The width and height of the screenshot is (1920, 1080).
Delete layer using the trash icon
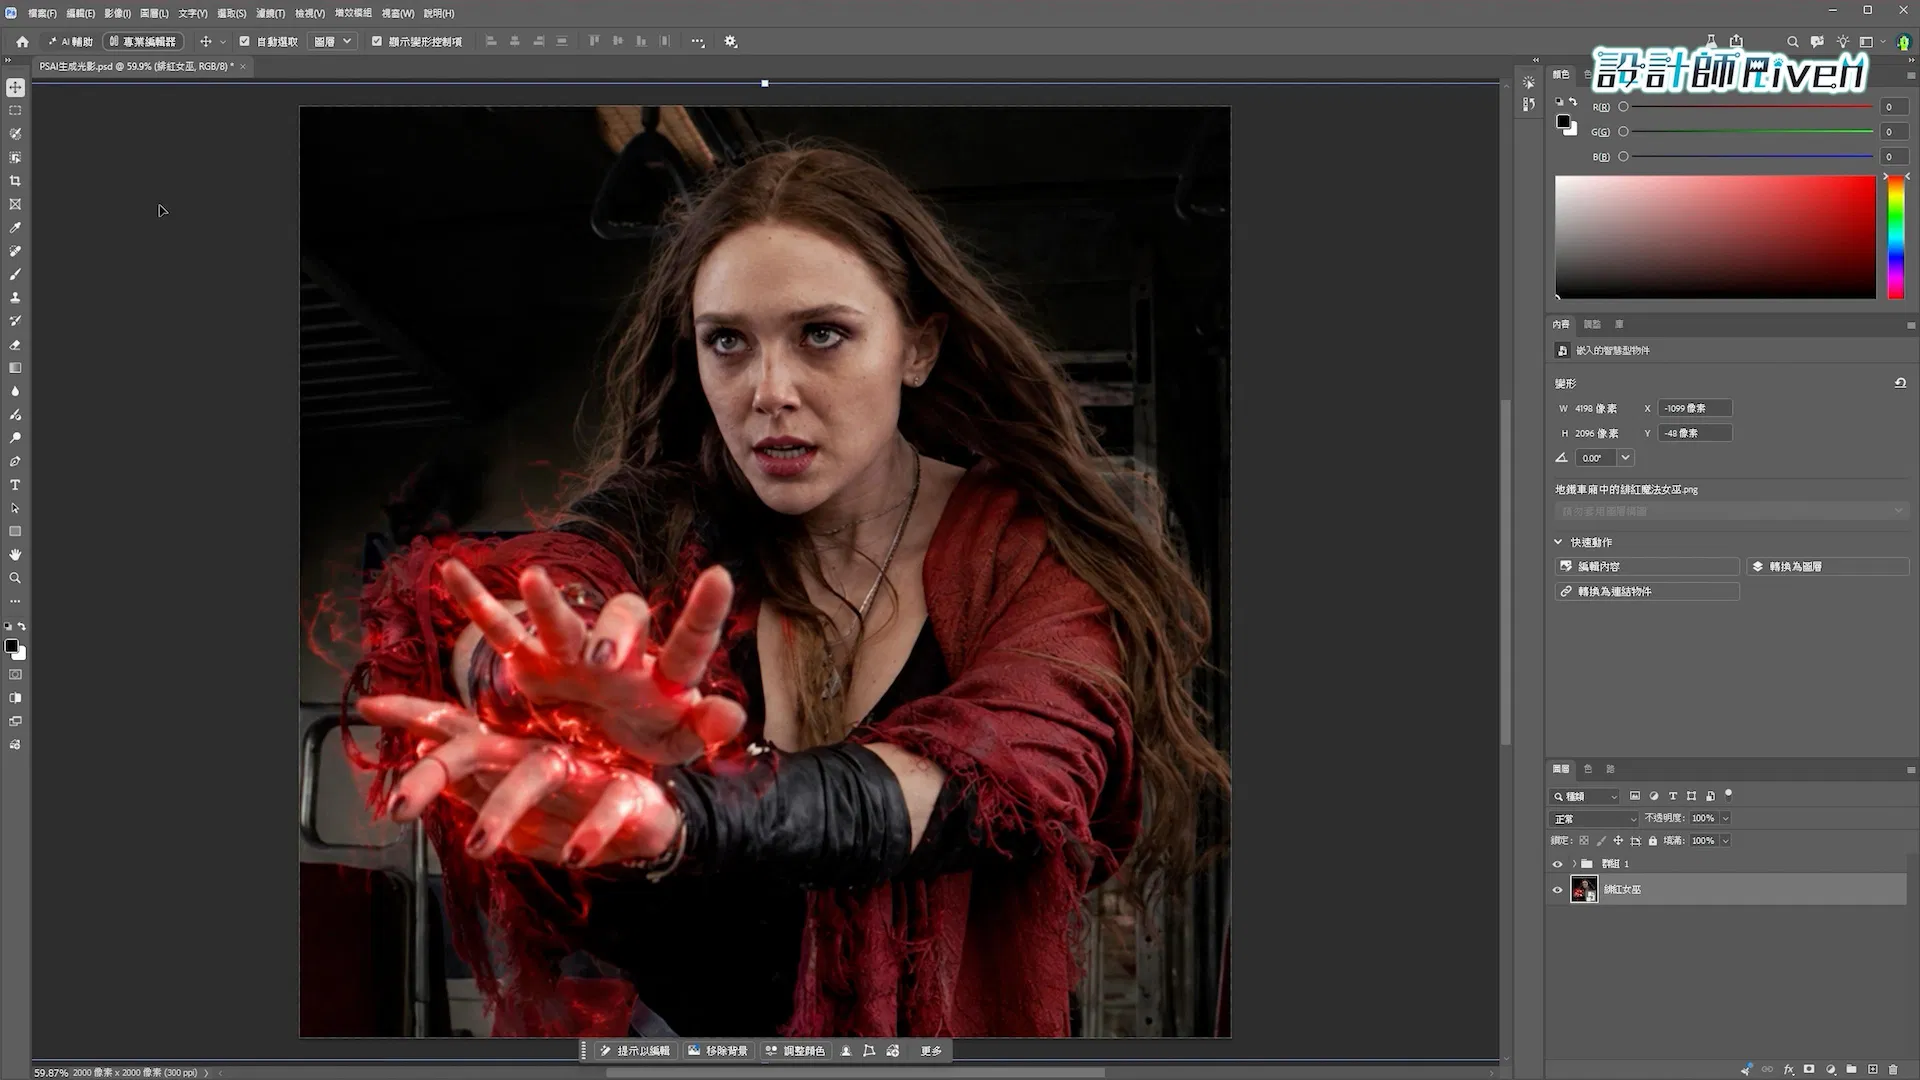[1893, 1069]
